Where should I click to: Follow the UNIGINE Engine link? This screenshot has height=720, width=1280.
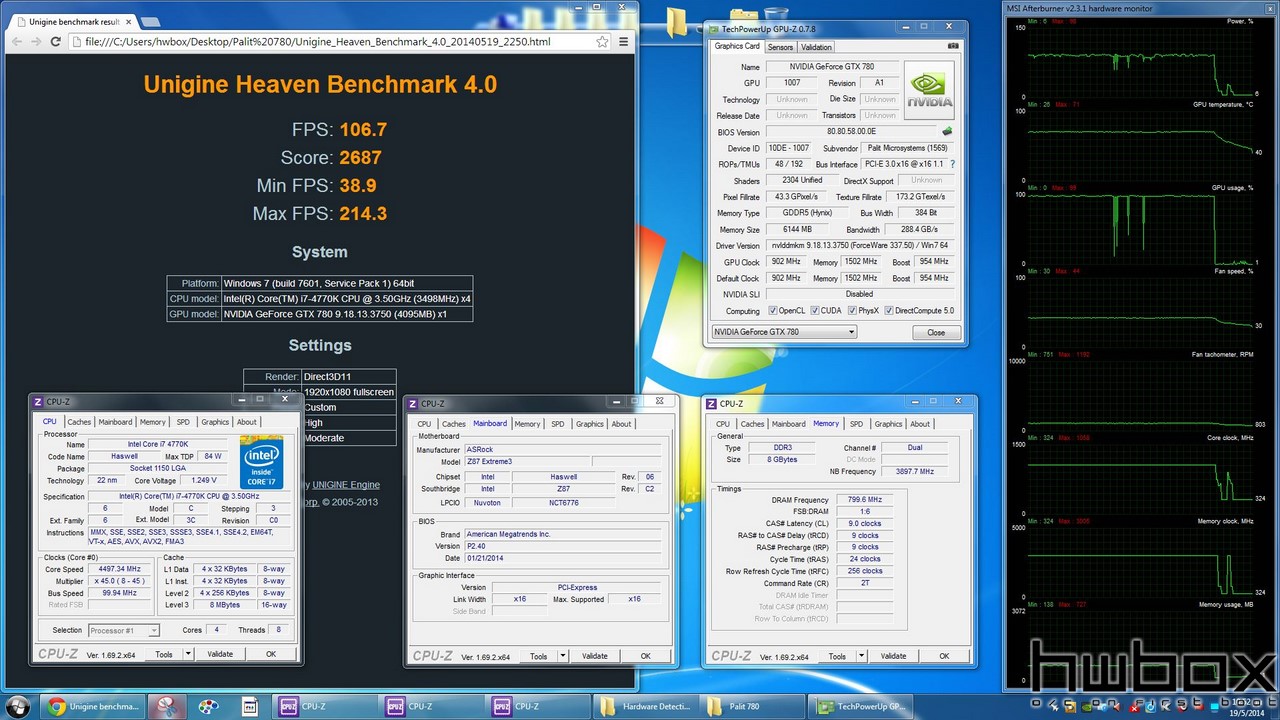pyautogui.click(x=345, y=485)
